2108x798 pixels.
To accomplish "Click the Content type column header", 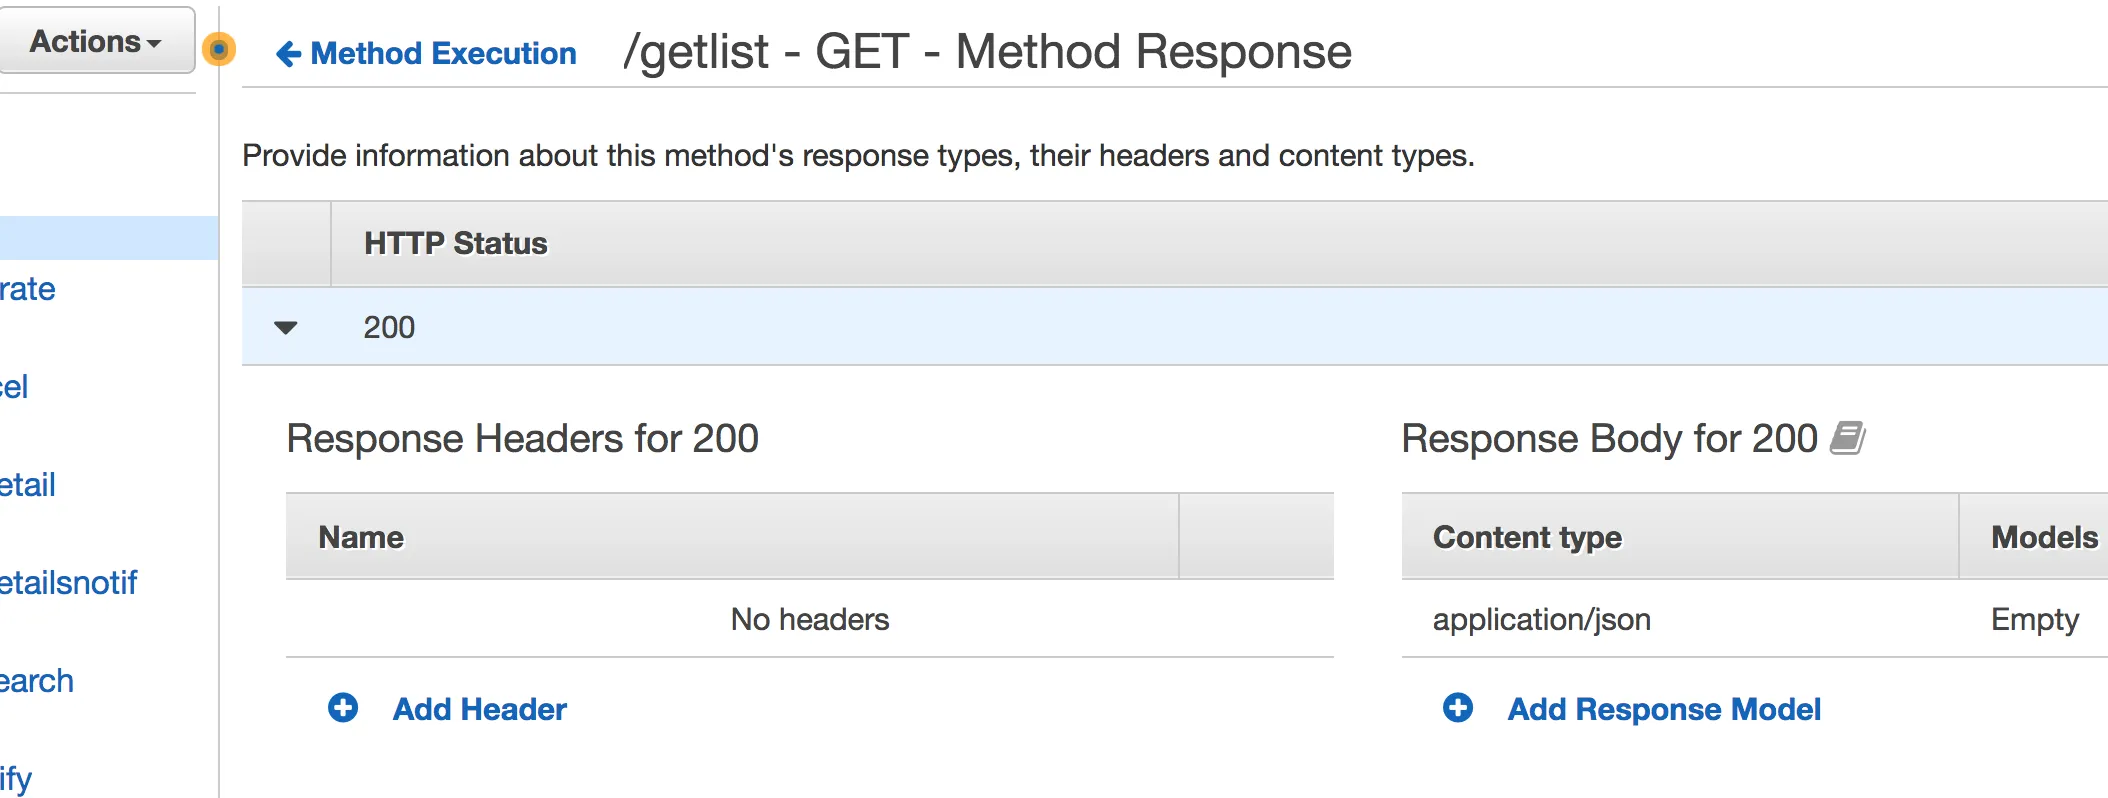I will pos(1527,537).
